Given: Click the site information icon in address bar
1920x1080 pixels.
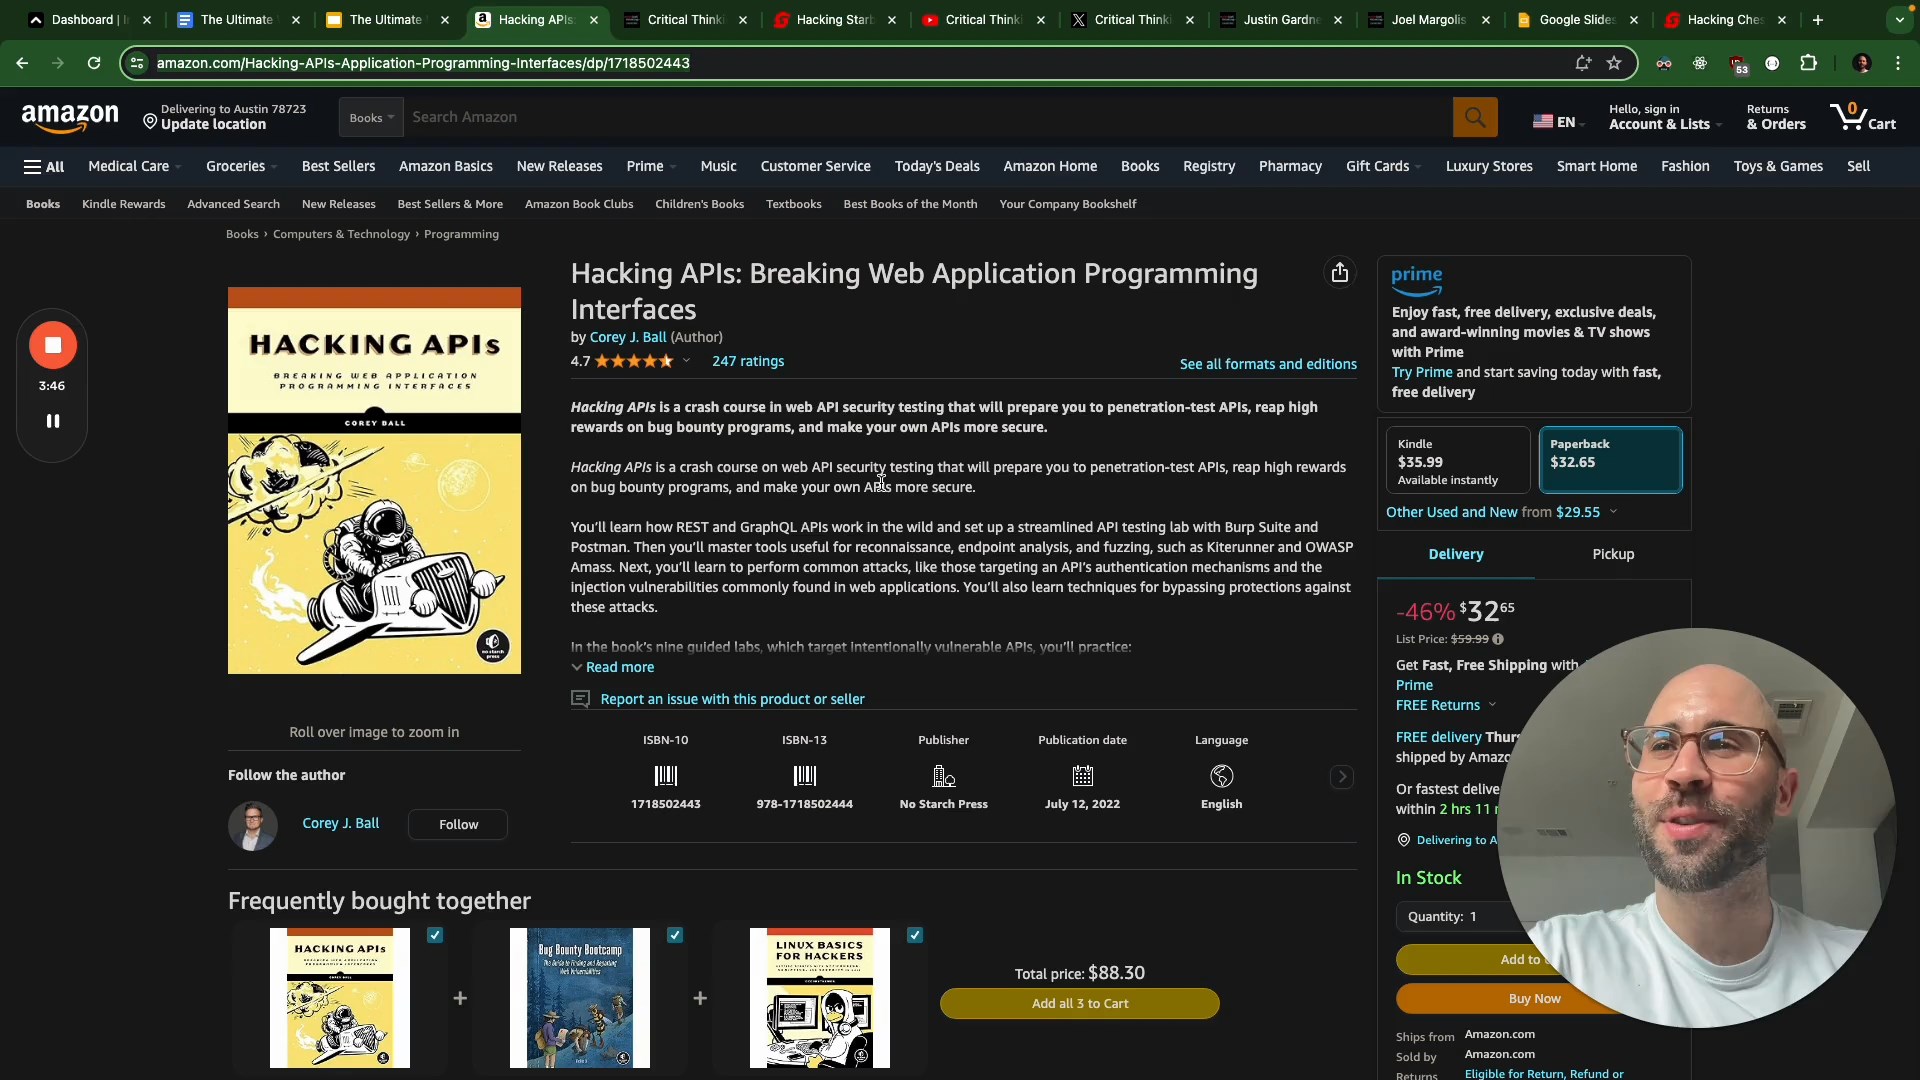Looking at the screenshot, I should 138,63.
